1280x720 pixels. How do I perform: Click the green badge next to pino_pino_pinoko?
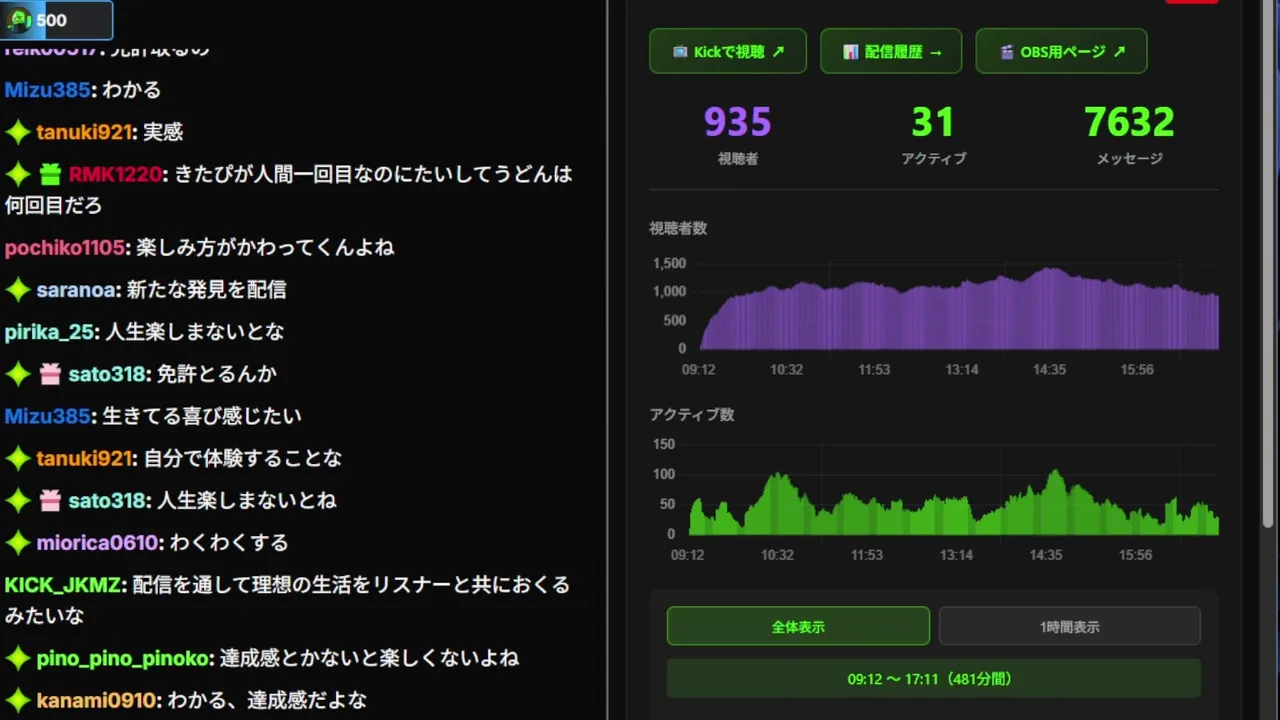[x=17, y=658]
